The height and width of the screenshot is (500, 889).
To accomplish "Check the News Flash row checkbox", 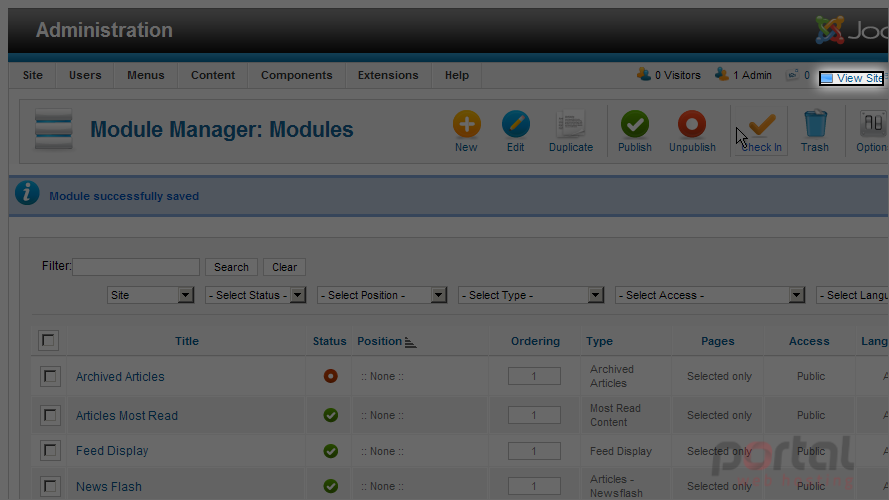I will (x=50, y=486).
